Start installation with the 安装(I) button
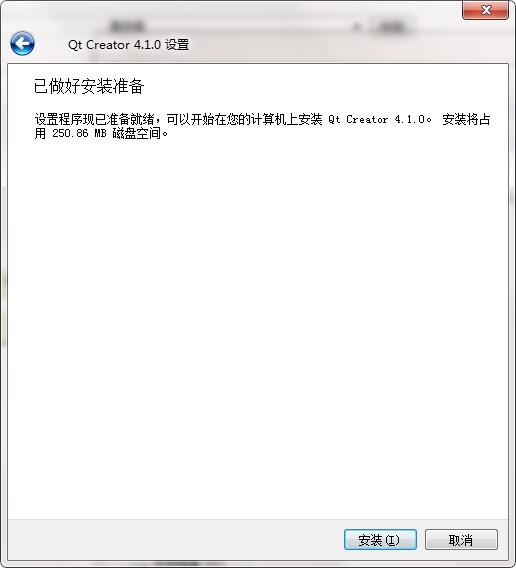The height and width of the screenshot is (568, 516). point(380,540)
